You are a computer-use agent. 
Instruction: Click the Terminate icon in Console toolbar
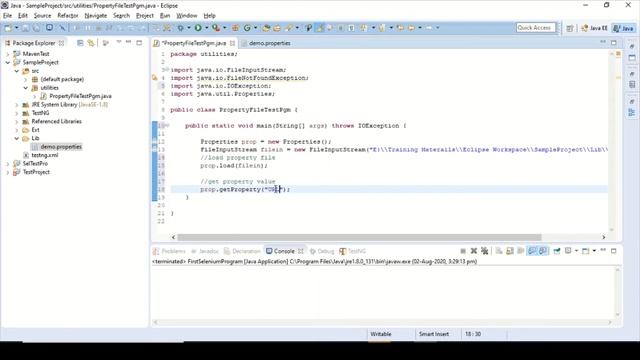463,251
